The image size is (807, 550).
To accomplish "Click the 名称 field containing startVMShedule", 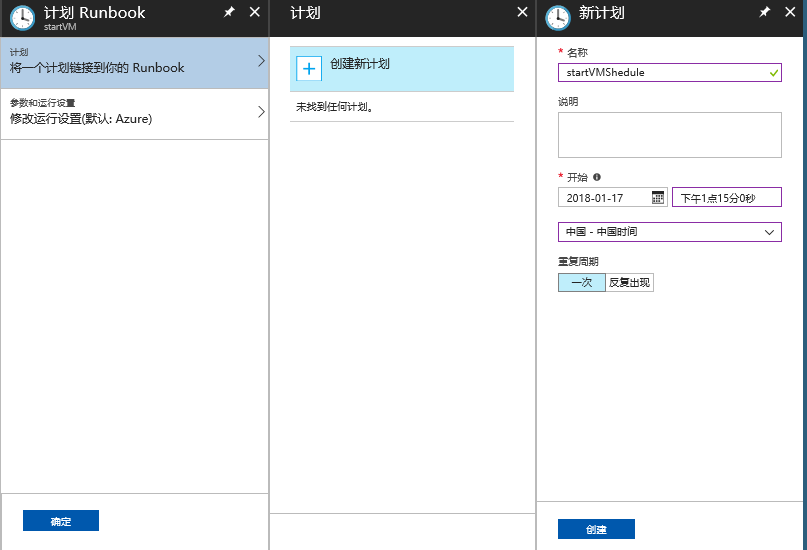I will (660, 72).
